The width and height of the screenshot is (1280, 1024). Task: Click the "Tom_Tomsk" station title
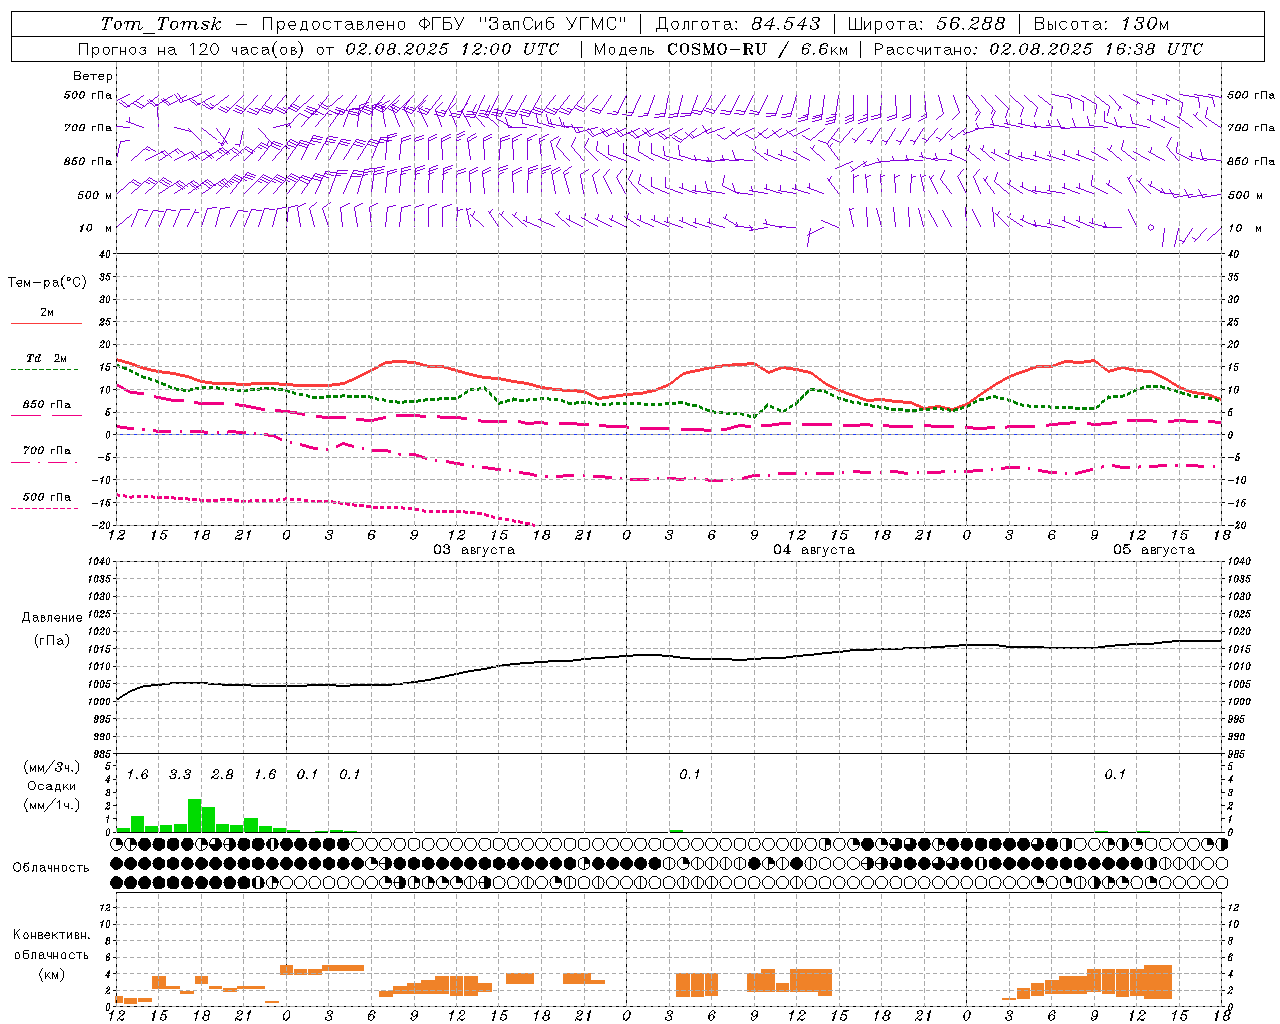161,24
